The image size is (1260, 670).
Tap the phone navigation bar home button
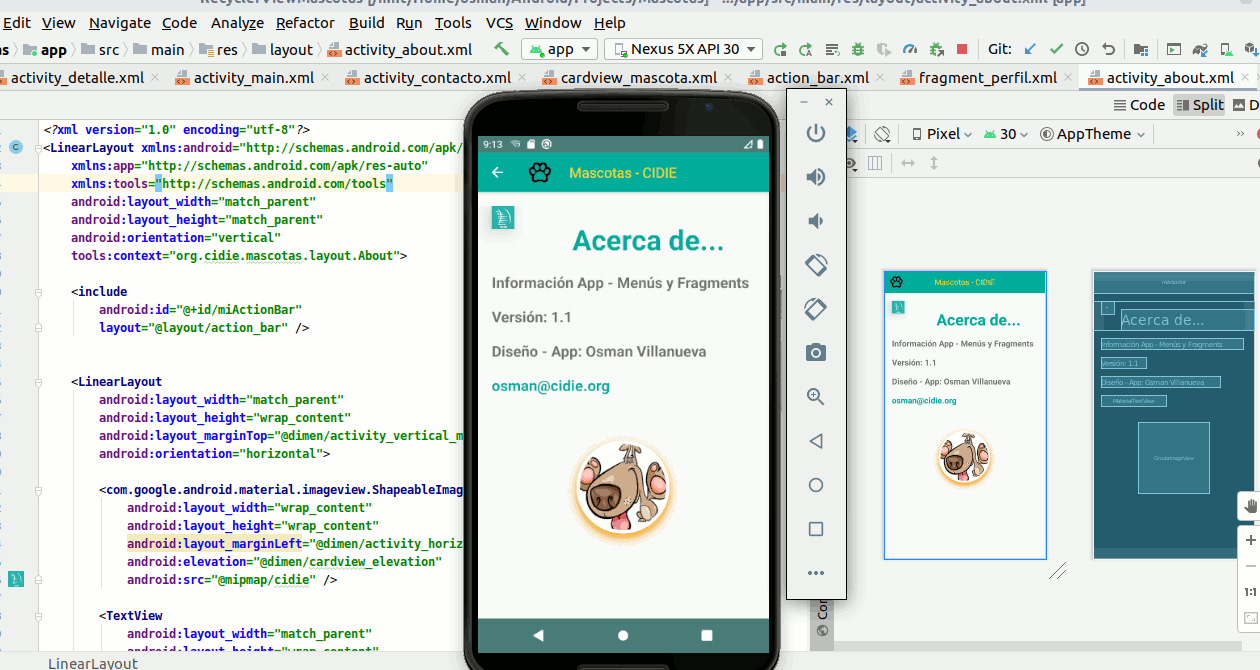point(623,635)
